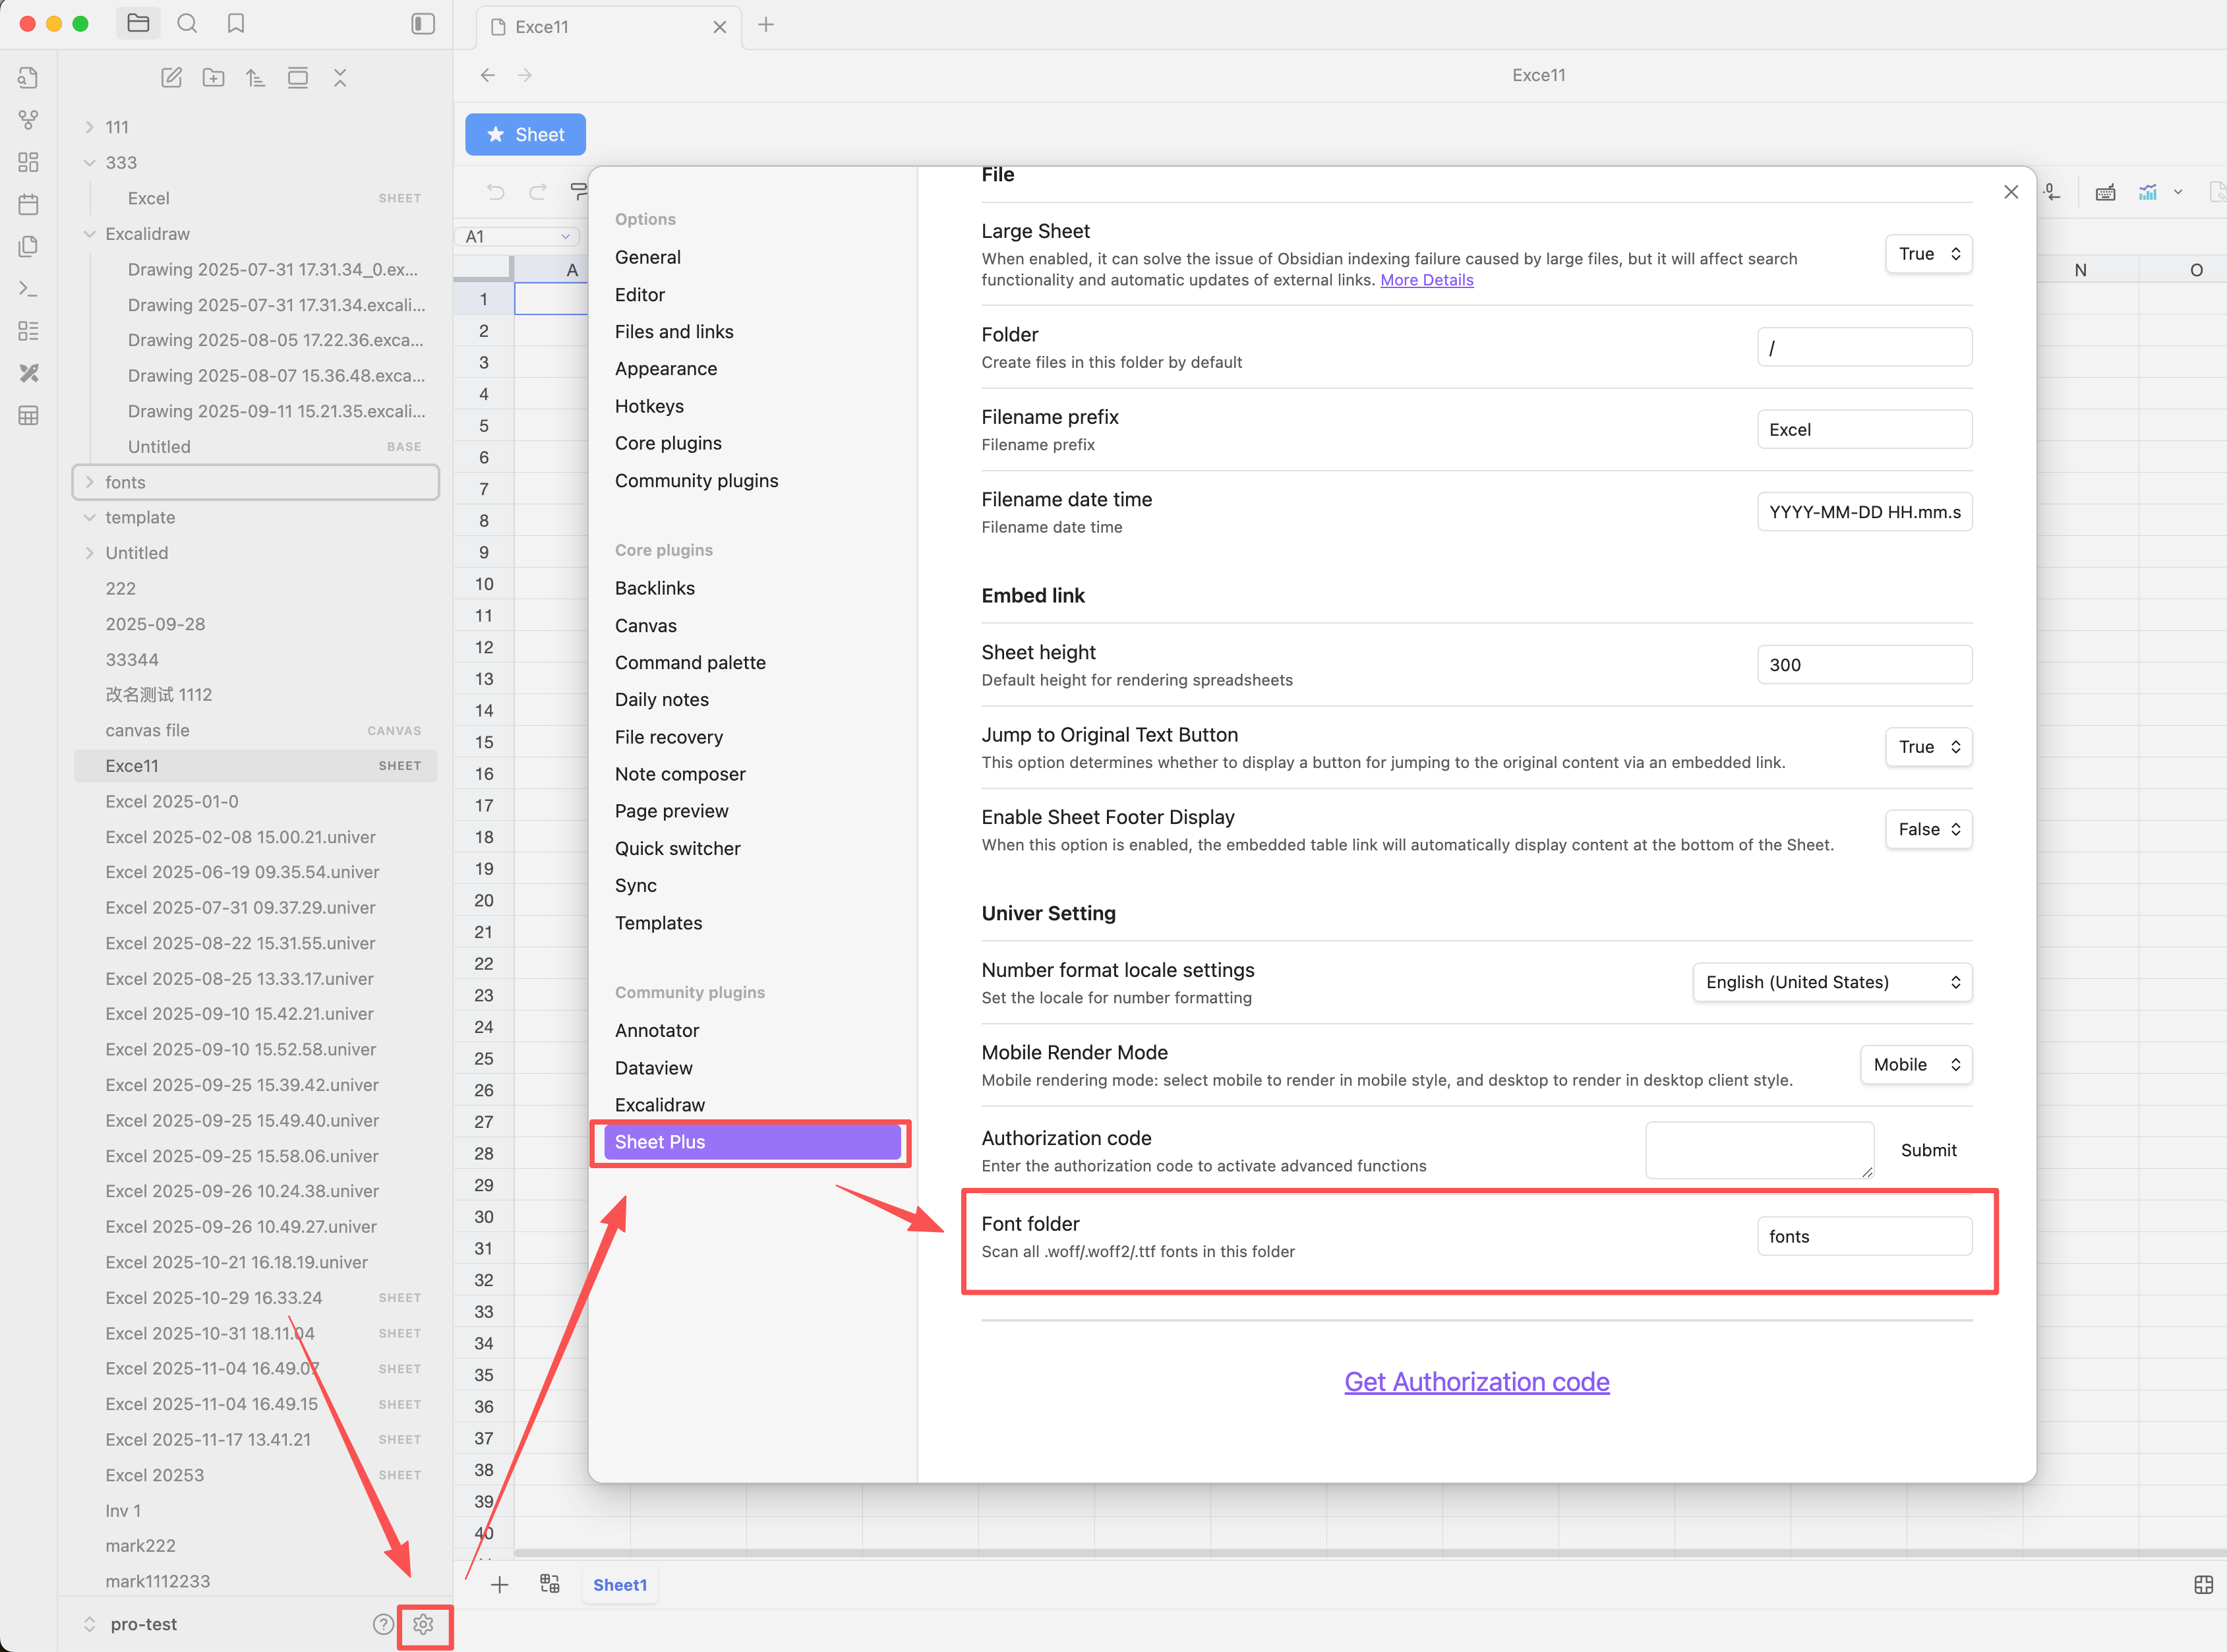The width and height of the screenshot is (2227, 1652).
Task: Open Mobile Render Mode dropdown
Action: (1915, 1064)
